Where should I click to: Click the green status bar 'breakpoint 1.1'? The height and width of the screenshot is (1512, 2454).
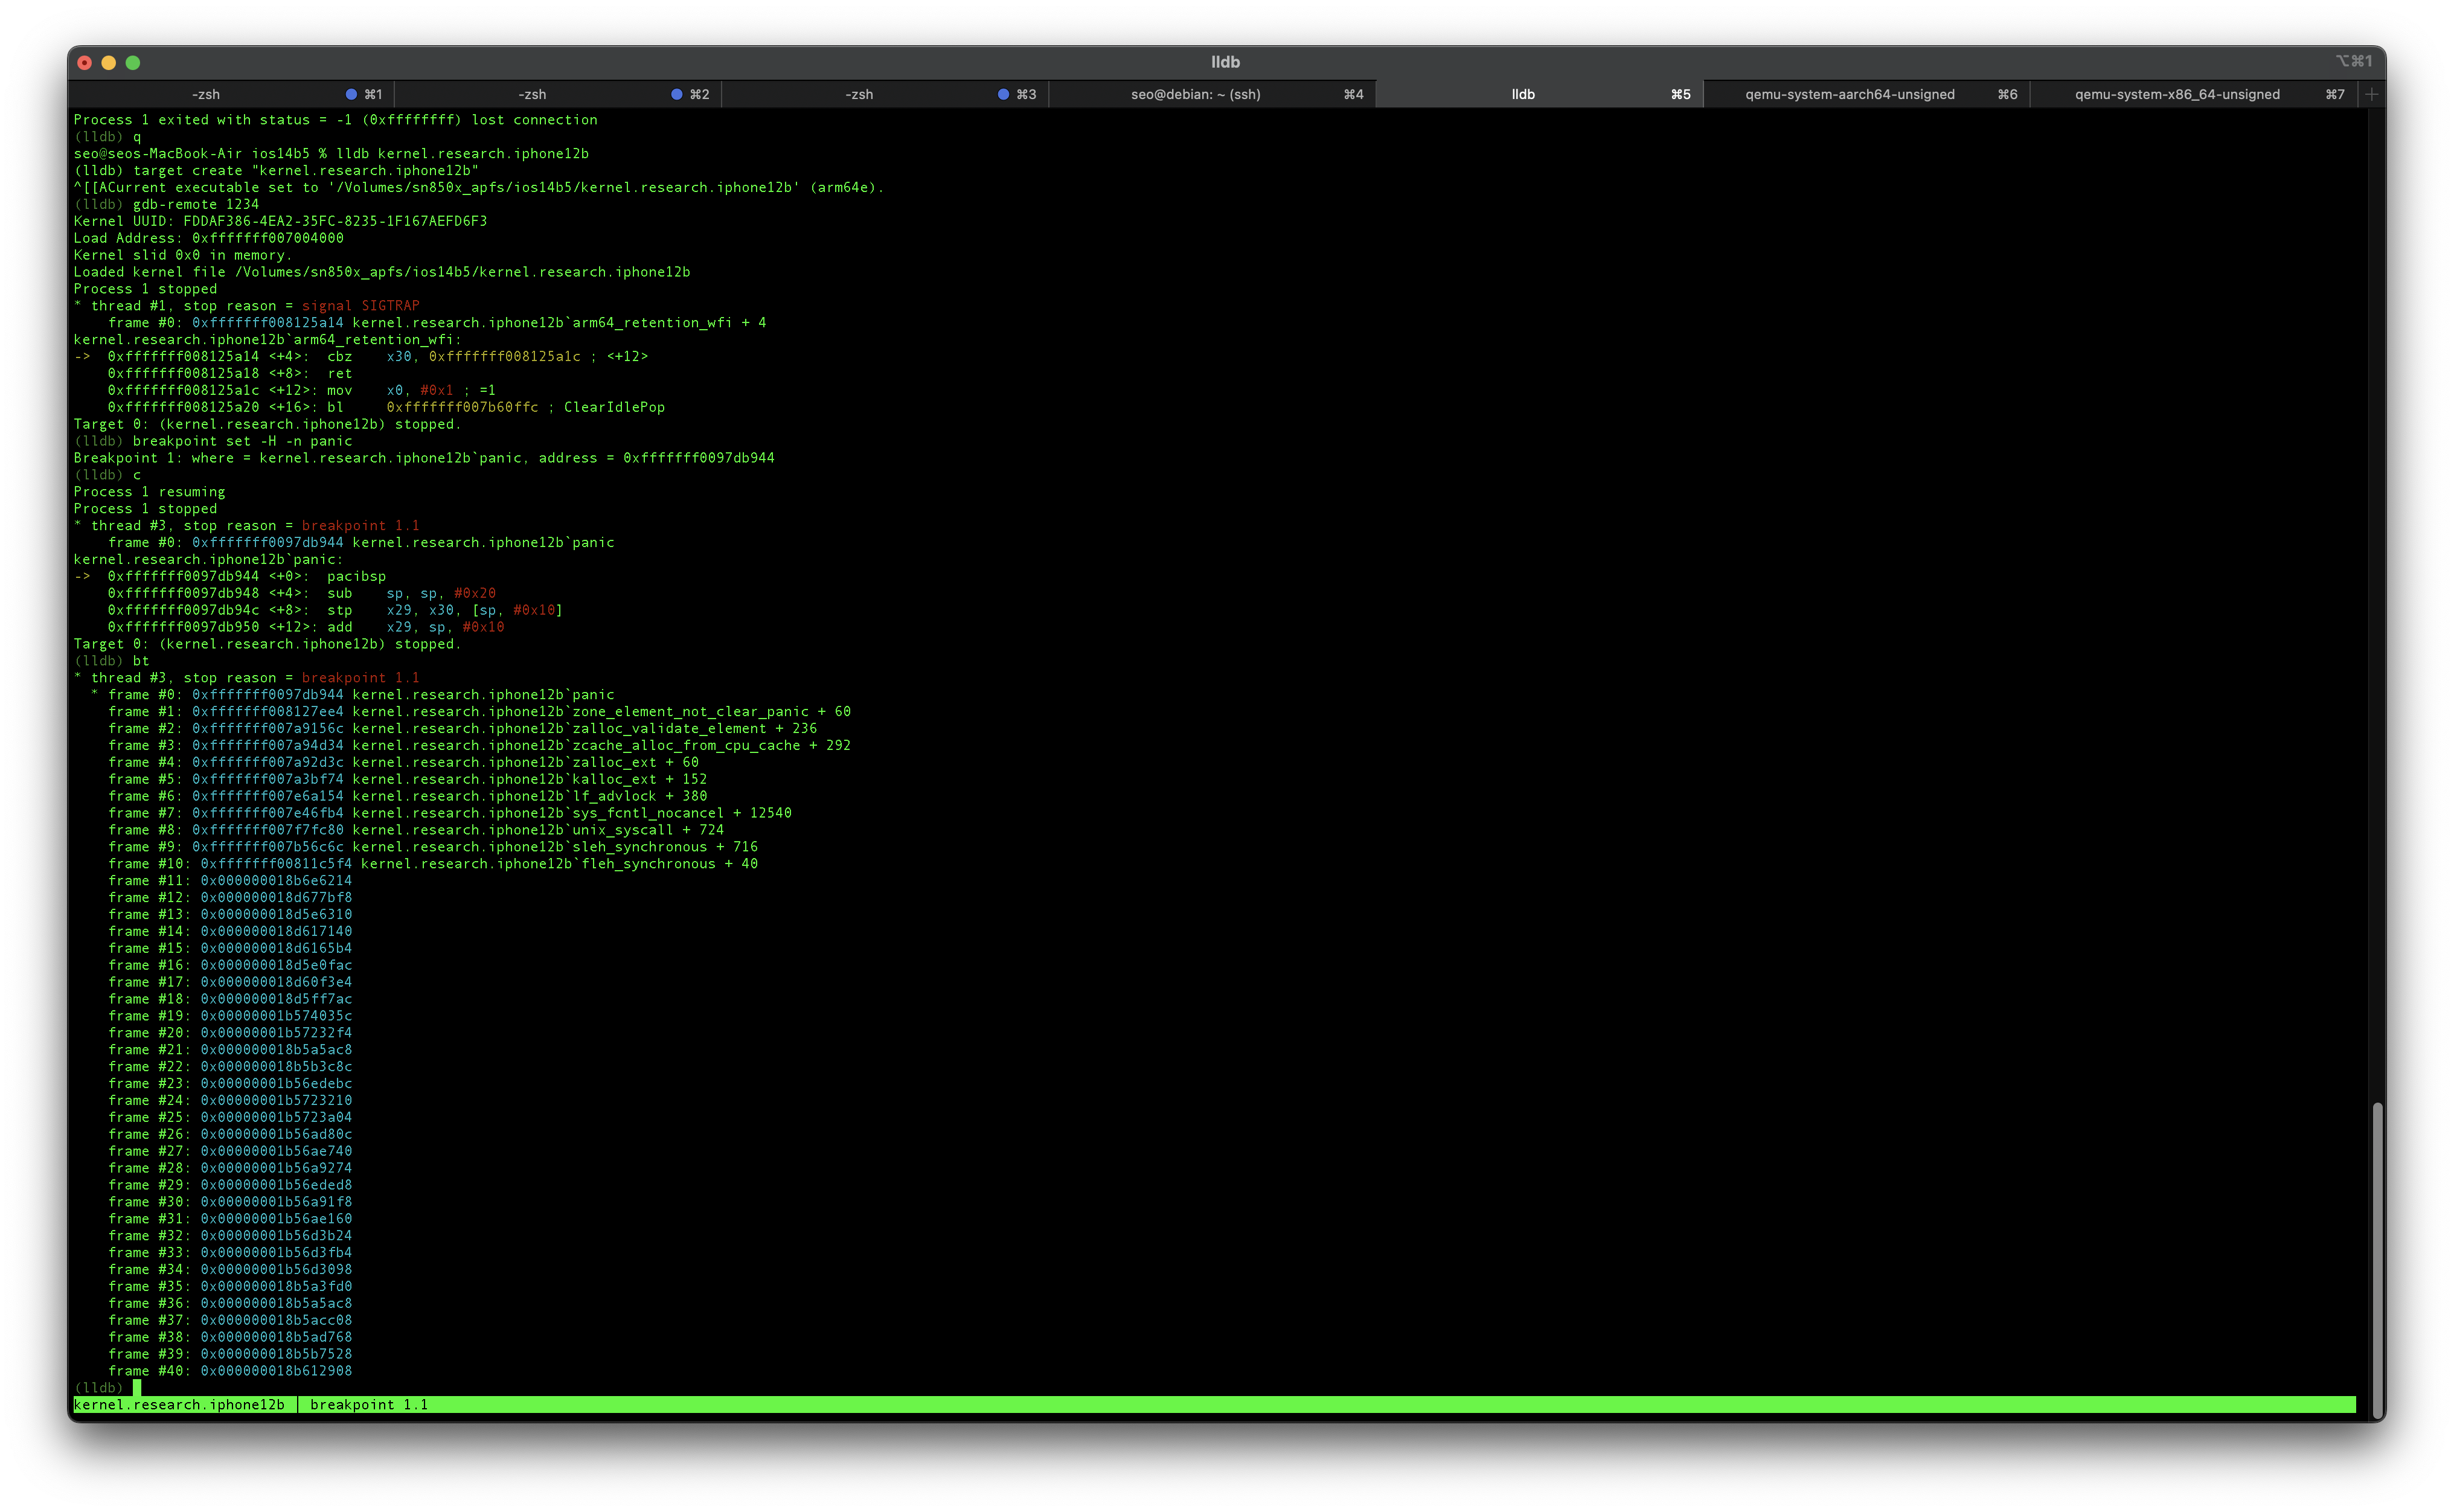coord(369,1405)
